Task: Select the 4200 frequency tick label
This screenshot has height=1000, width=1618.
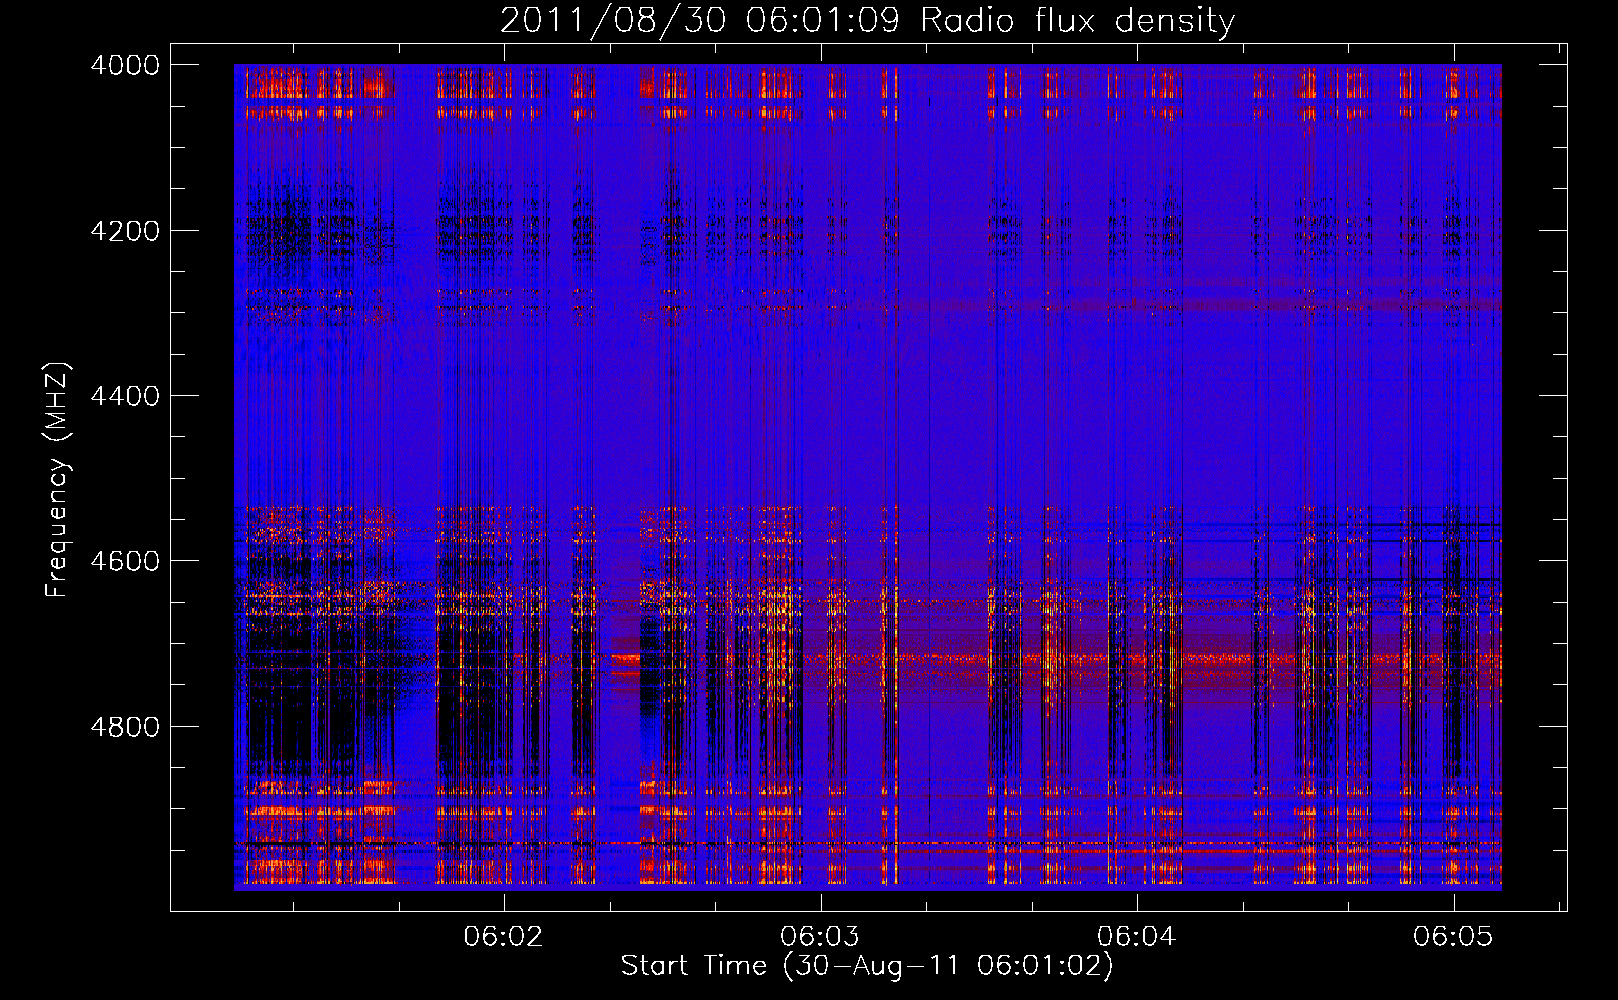Action: [x=124, y=231]
